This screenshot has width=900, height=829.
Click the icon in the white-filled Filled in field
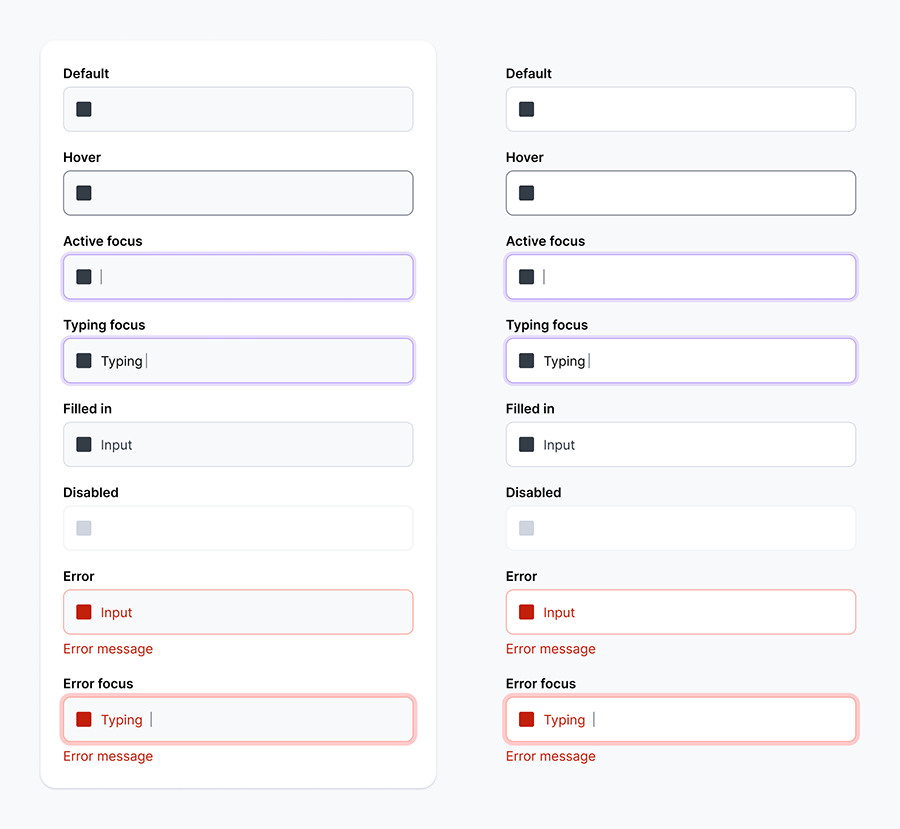(x=527, y=445)
